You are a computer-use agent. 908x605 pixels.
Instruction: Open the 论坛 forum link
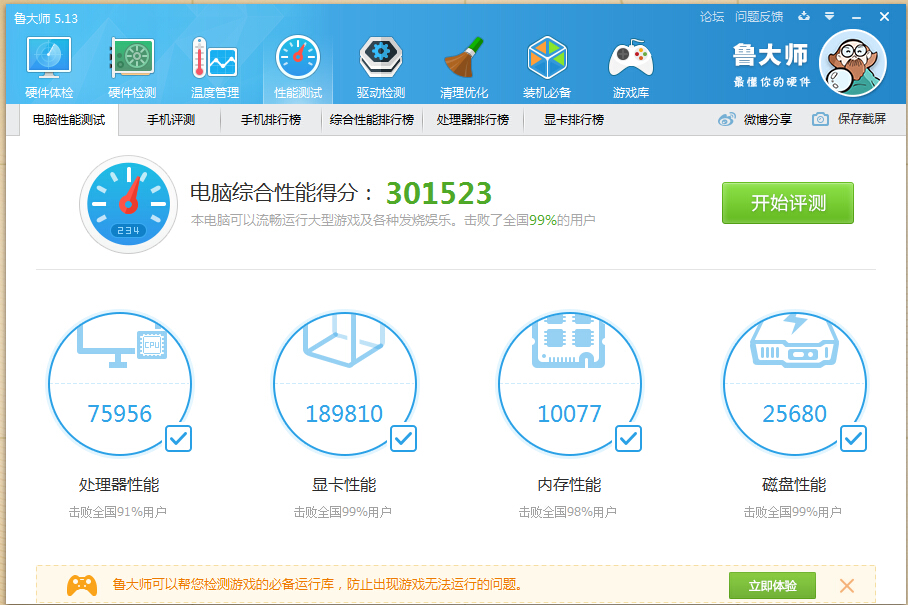point(712,17)
